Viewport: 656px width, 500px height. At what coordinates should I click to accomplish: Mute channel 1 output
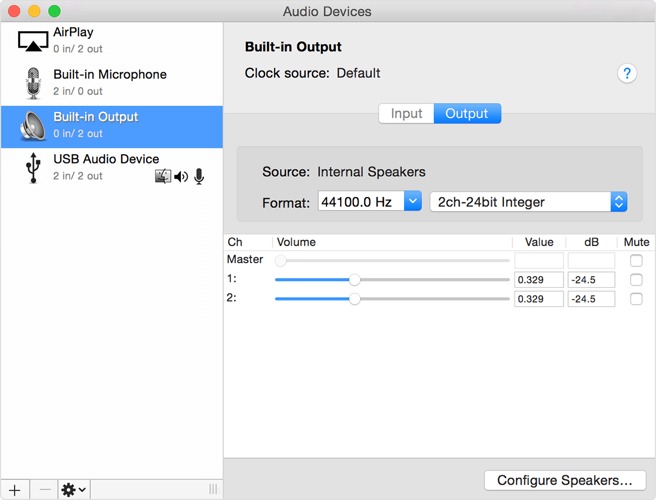point(636,280)
